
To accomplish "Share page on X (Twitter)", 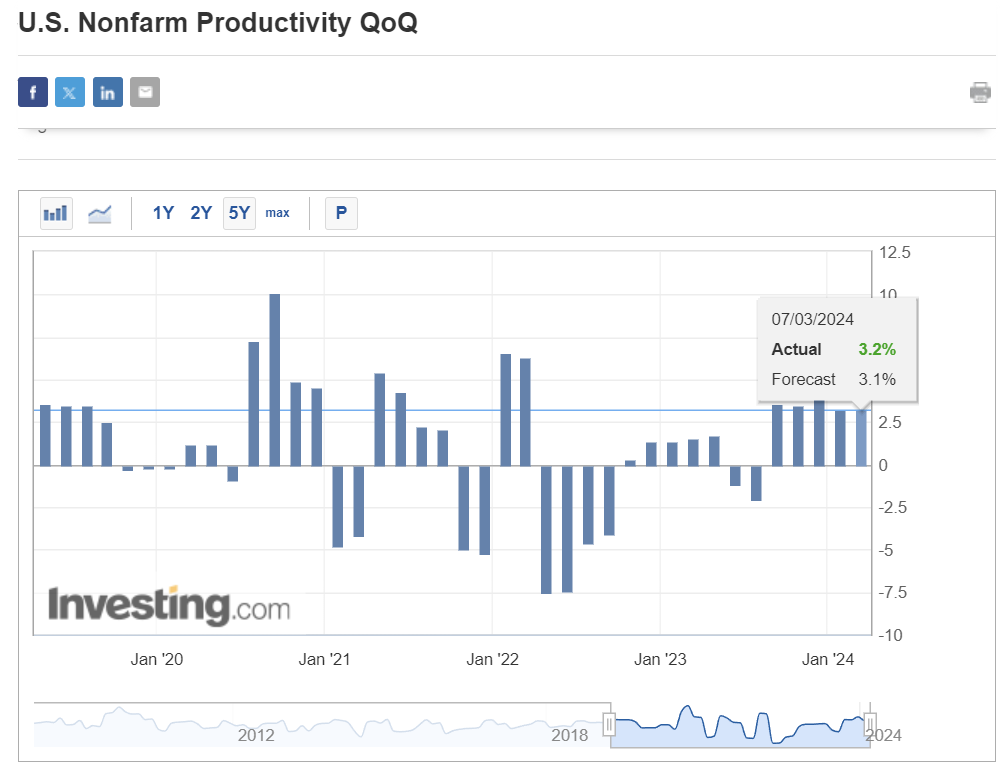I will 70,93.
